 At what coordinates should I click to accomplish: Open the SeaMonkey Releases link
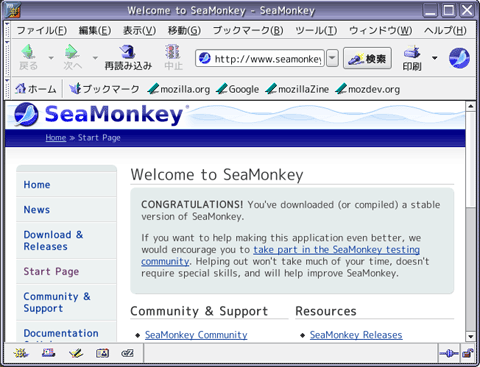coord(356,335)
